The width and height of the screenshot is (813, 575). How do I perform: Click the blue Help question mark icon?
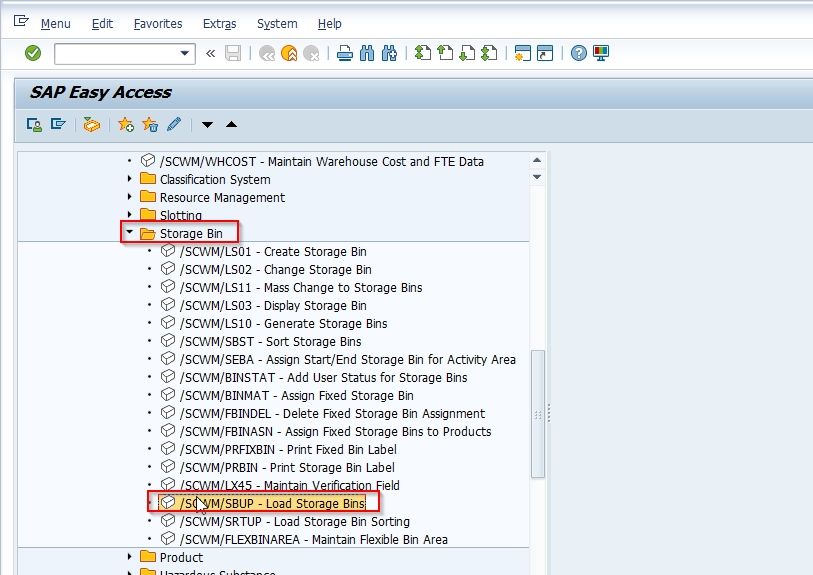pos(579,53)
